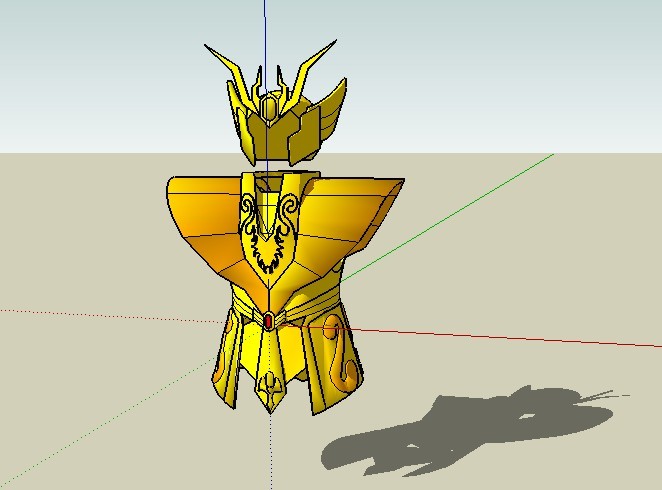The height and width of the screenshot is (490, 662).
Task: Click the red gem on the belt
Action: click(268, 321)
